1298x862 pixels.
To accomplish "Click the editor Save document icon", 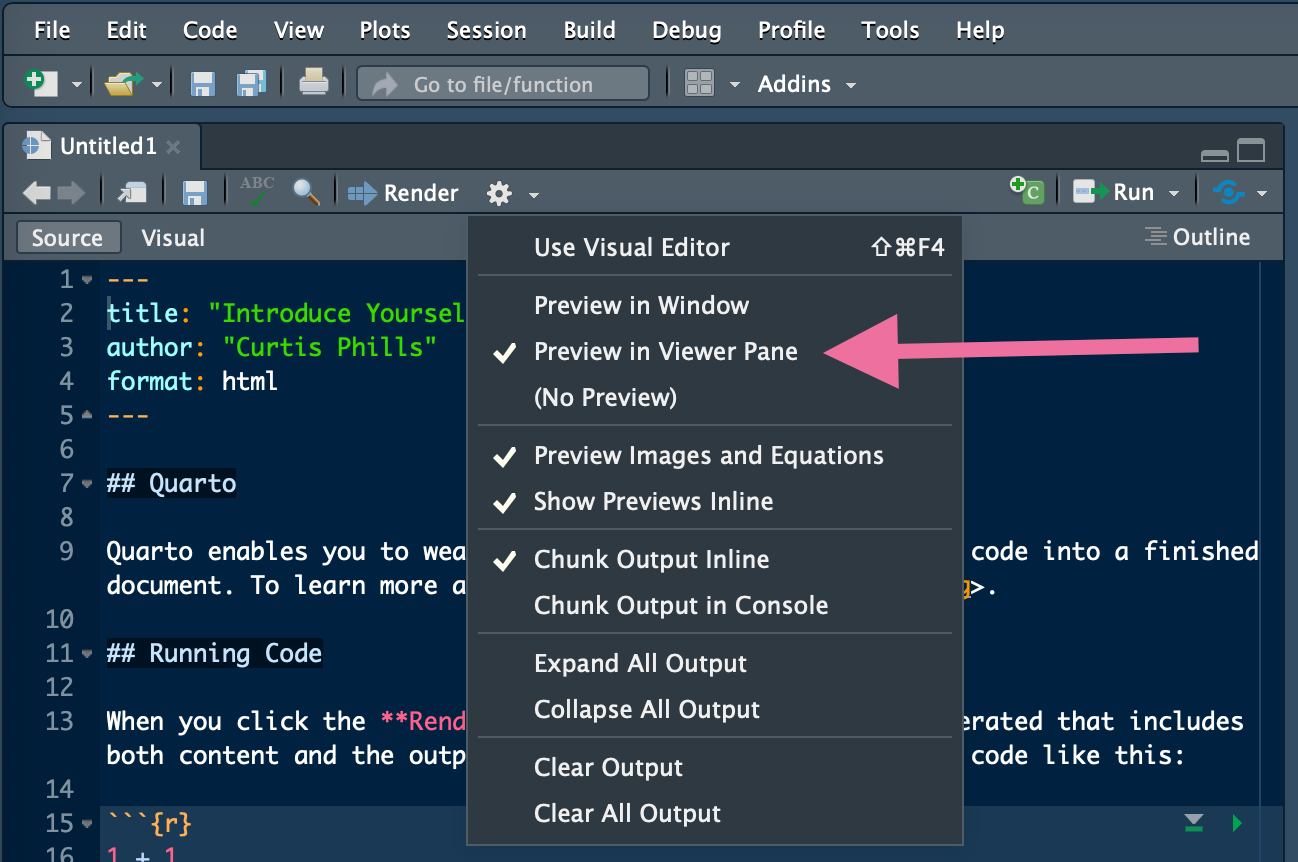I will click(x=195, y=192).
